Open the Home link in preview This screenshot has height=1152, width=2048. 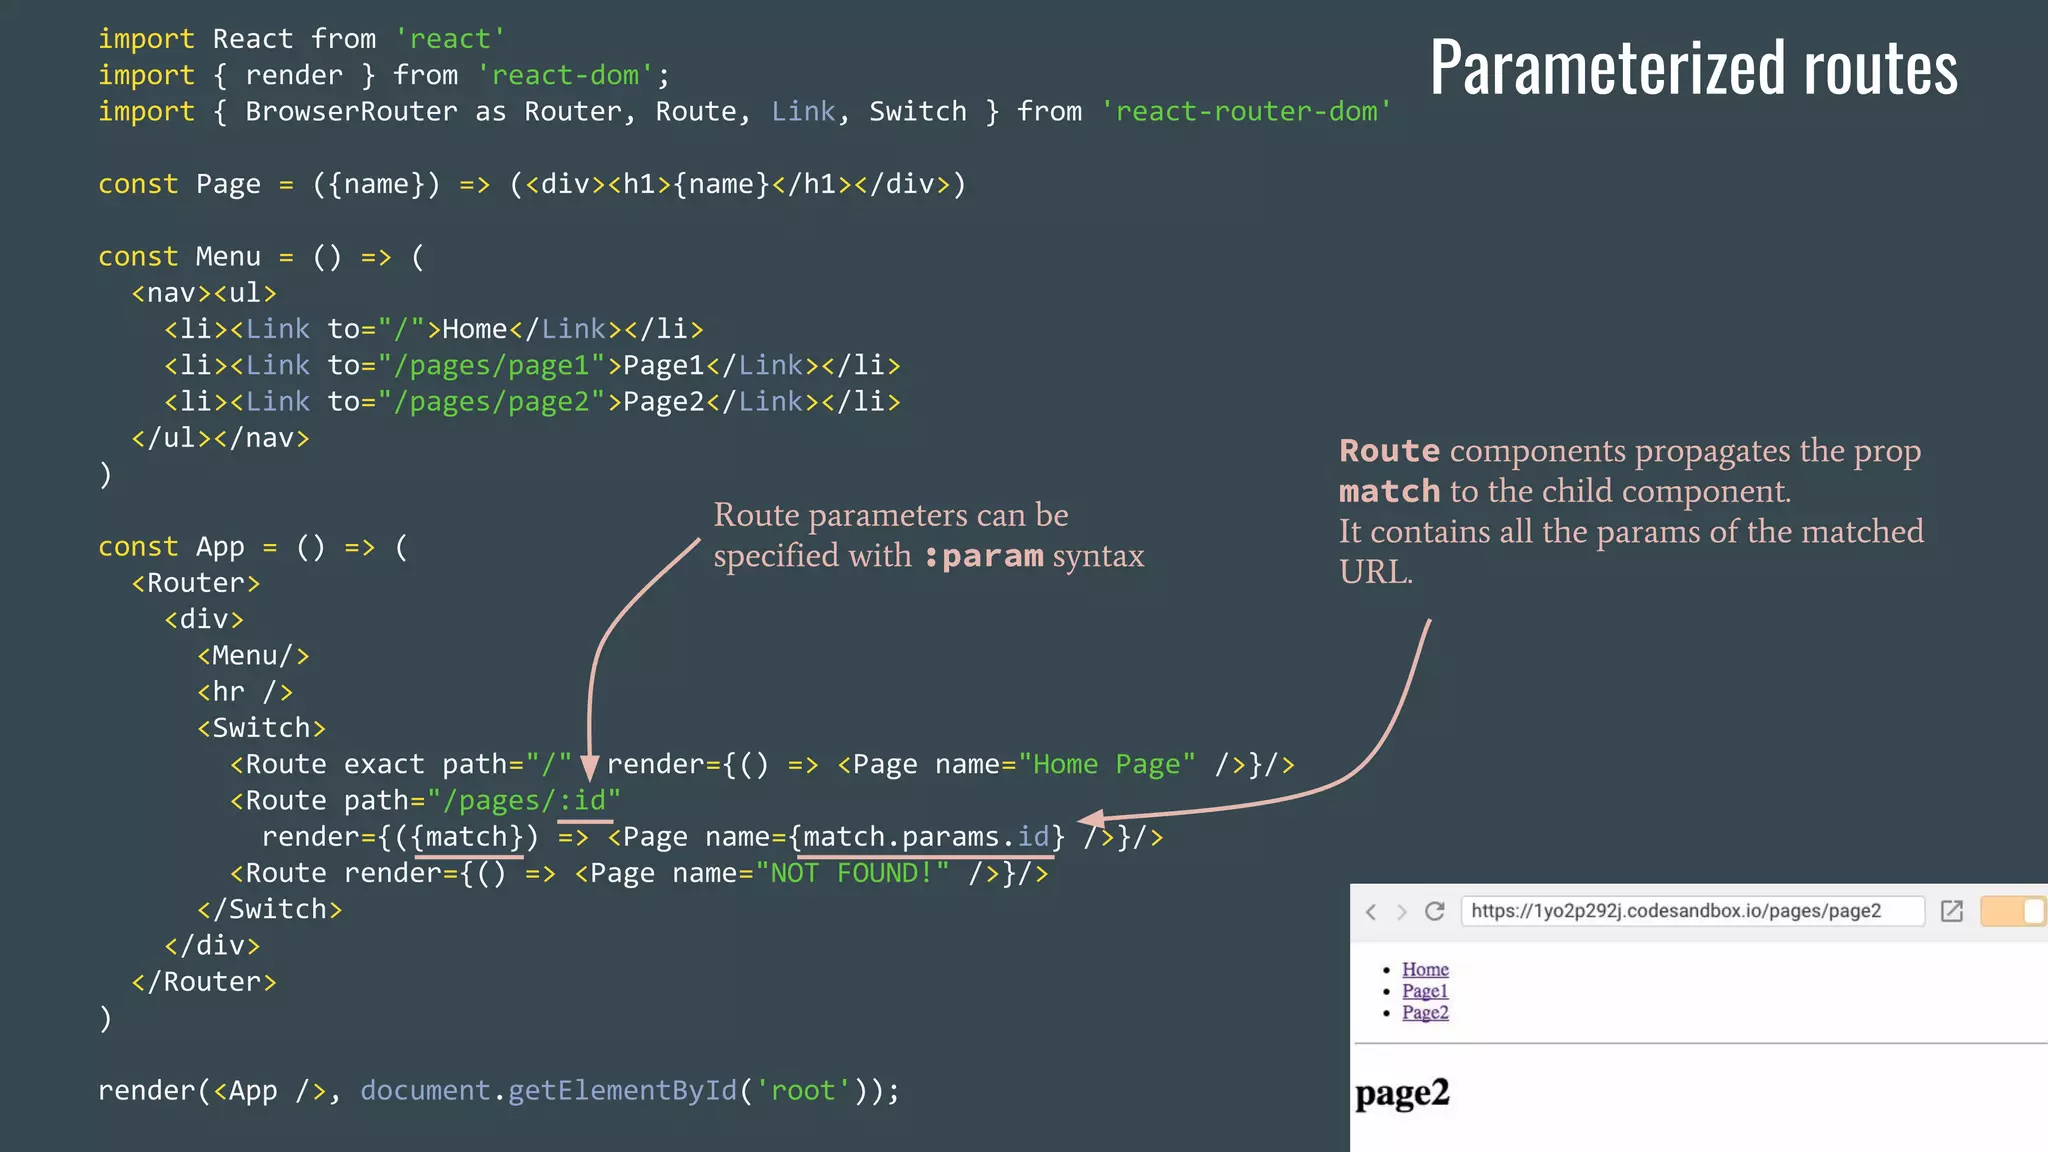[1424, 969]
